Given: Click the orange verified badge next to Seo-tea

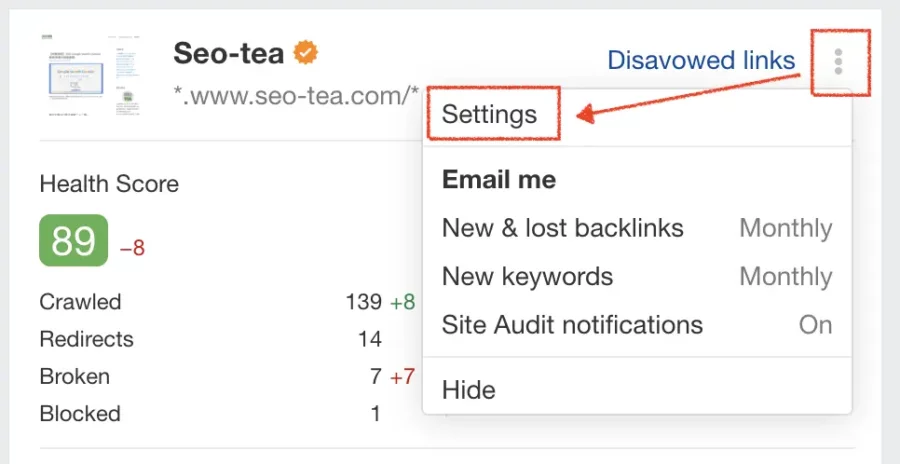Looking at the screenshot, I should (x=306, y=53).
